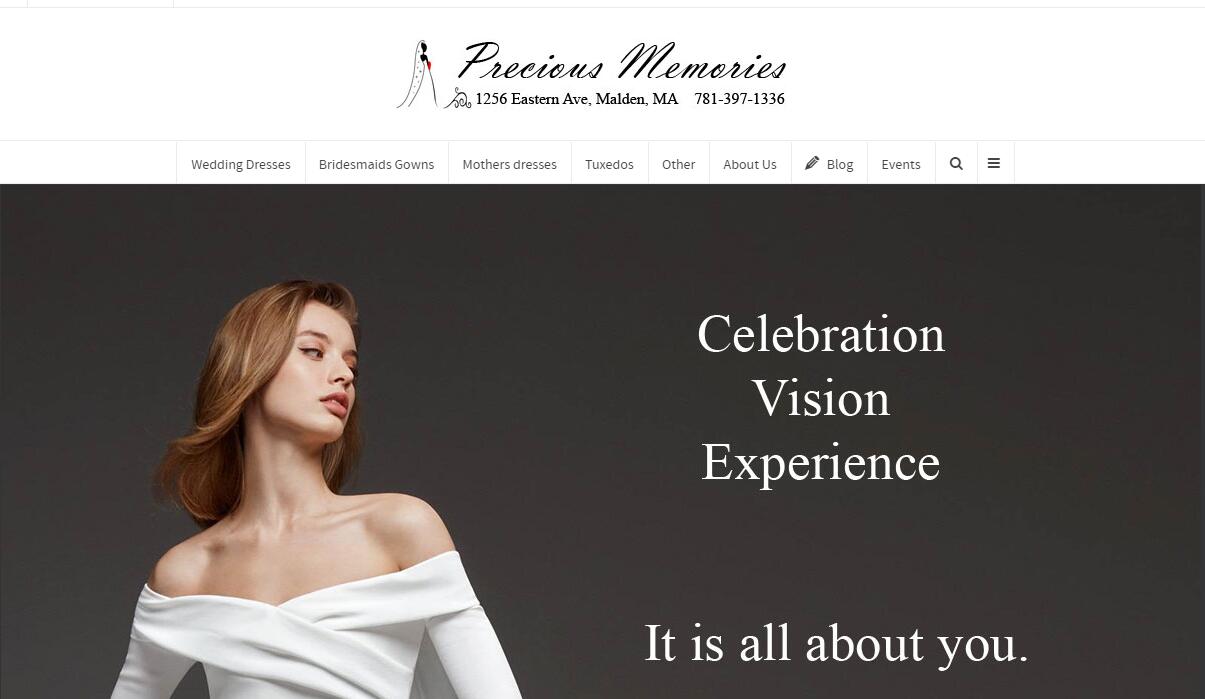Click the bride's photo in hero banner
The width and height of the screenshot is (1205, 699).
point(320,490)
